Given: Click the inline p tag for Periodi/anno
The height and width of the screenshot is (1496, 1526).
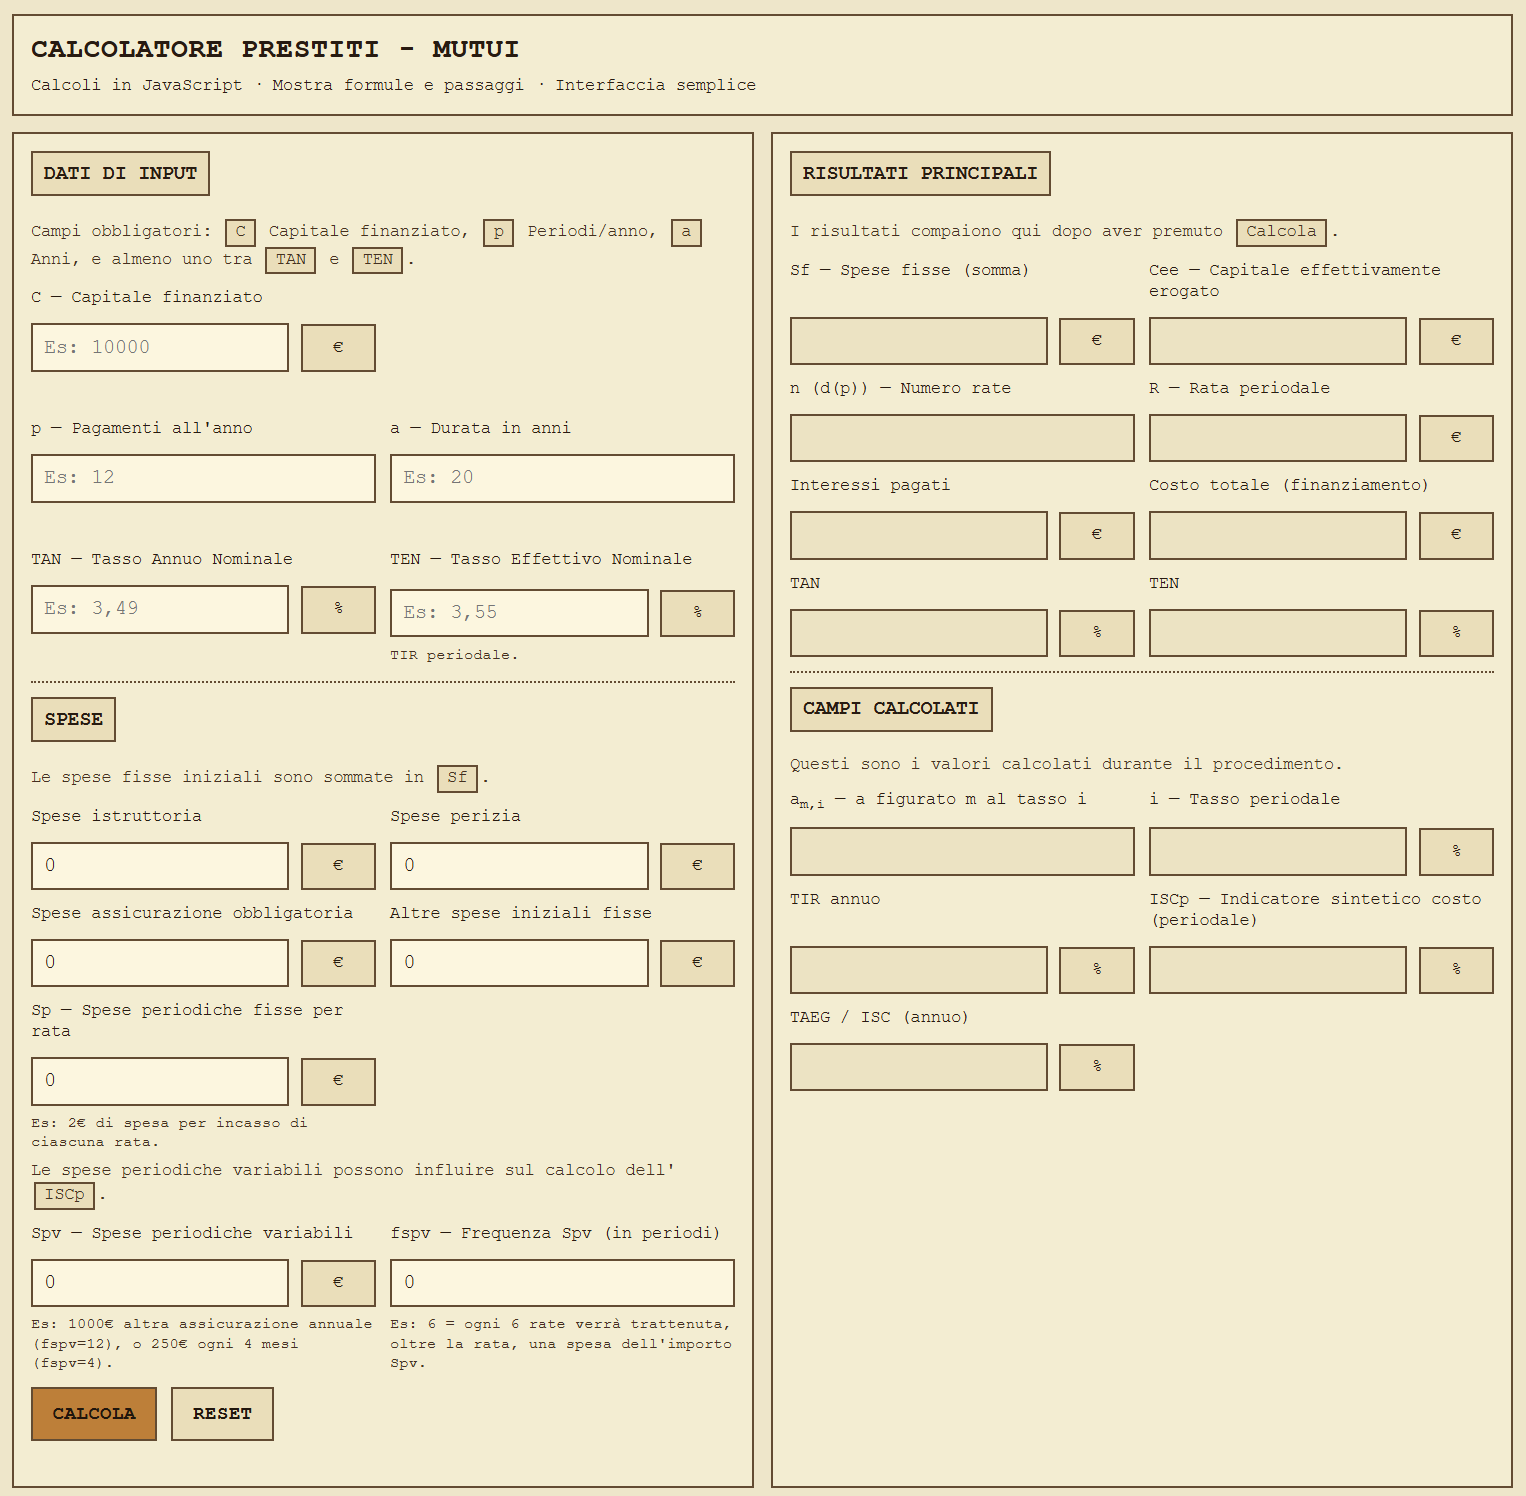Looking at the screenshot, I should pos(498,231).
